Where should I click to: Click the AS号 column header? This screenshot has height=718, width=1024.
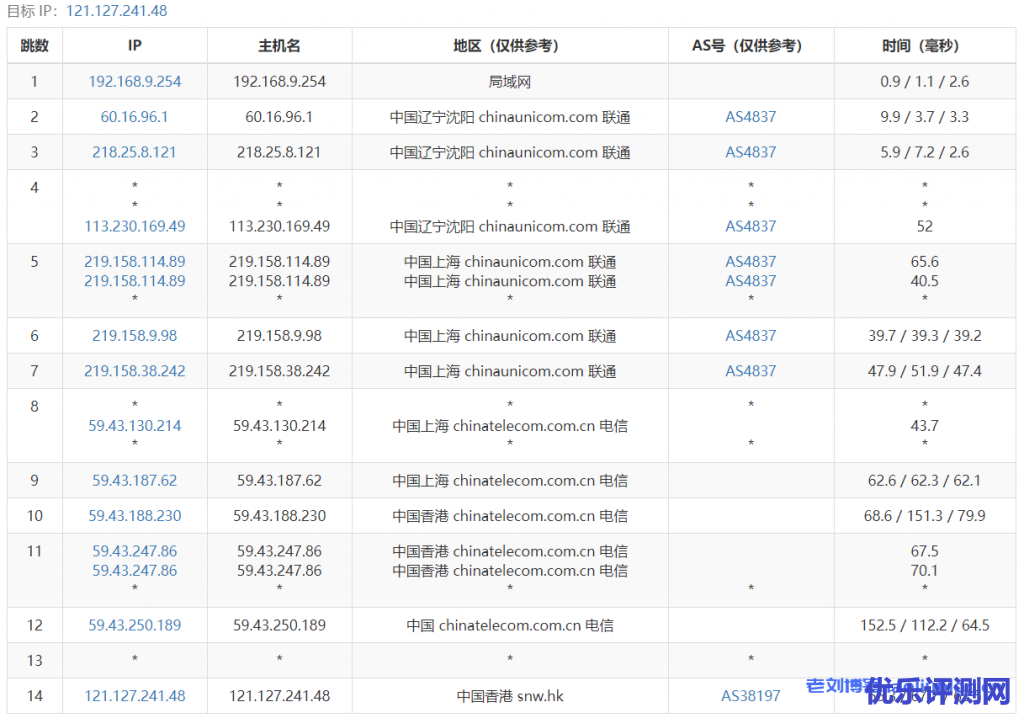coord(751,46)
